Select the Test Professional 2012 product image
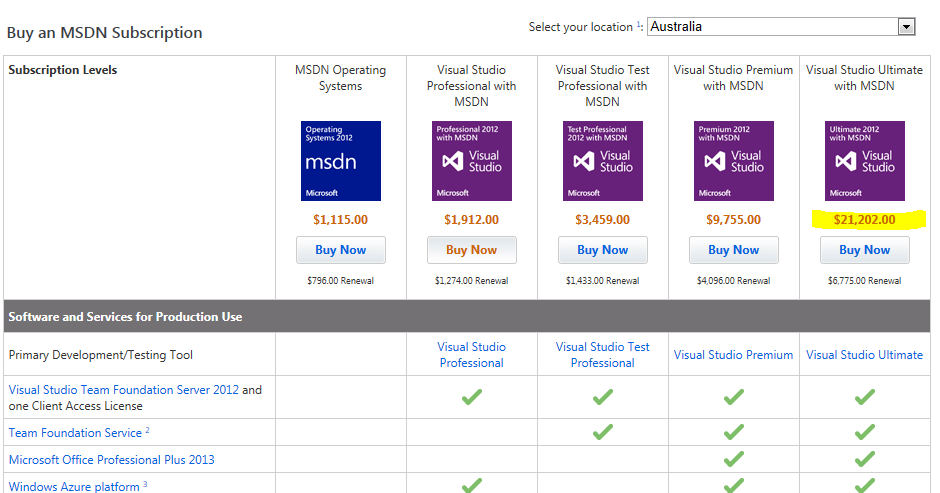Image resolution: width=940 pixels, height=493 pixels. pyautogui.click(x=602, y=161)
